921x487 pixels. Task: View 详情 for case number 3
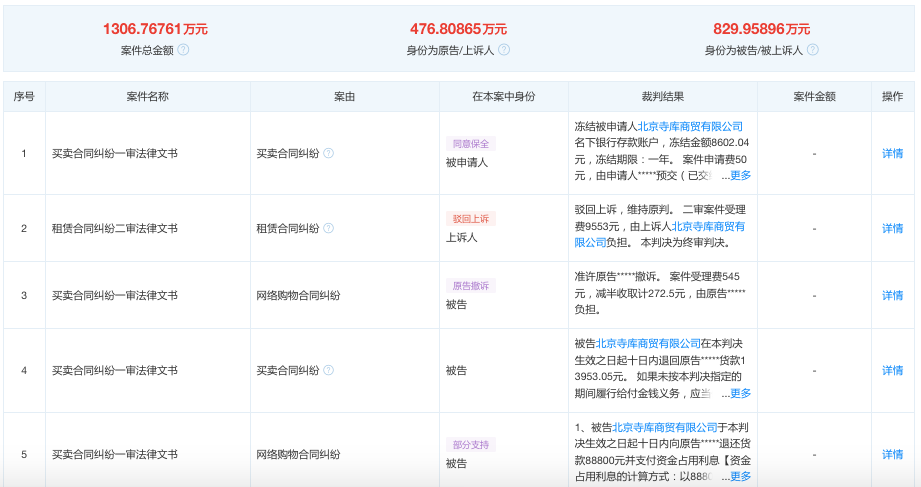(892, 296)
